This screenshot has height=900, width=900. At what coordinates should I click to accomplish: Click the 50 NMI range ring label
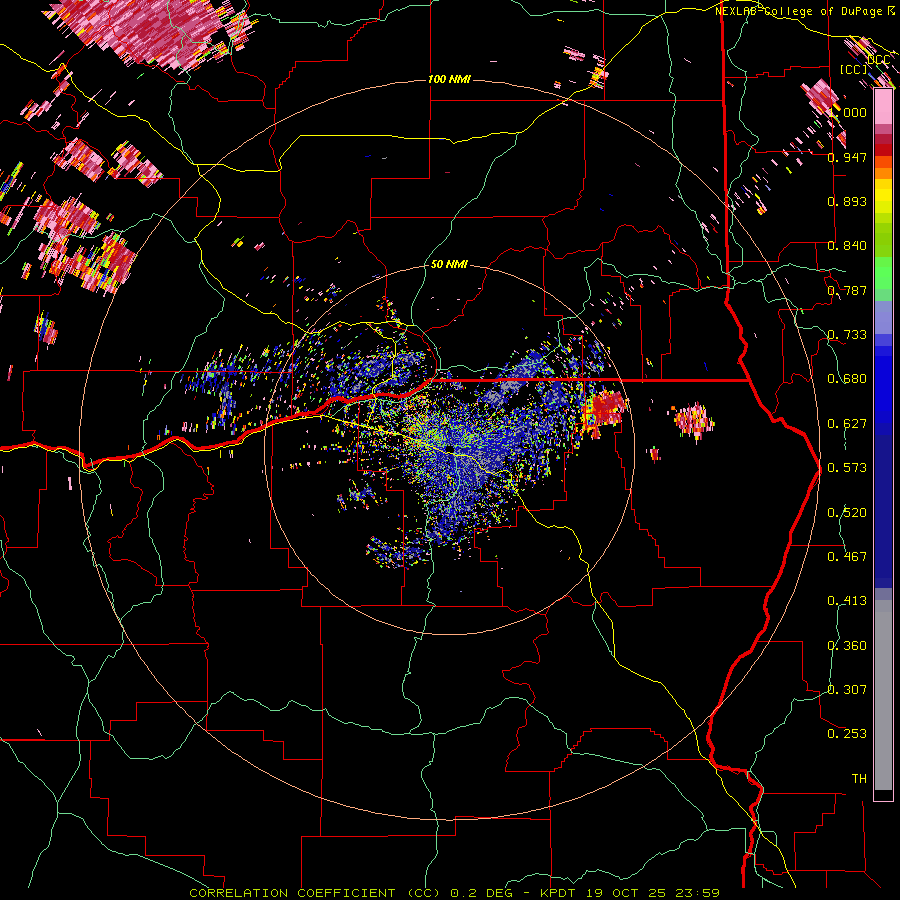449,264
